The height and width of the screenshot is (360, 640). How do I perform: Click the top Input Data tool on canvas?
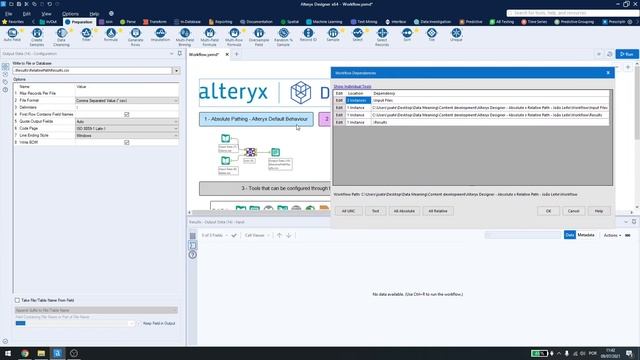click(225, 138)
